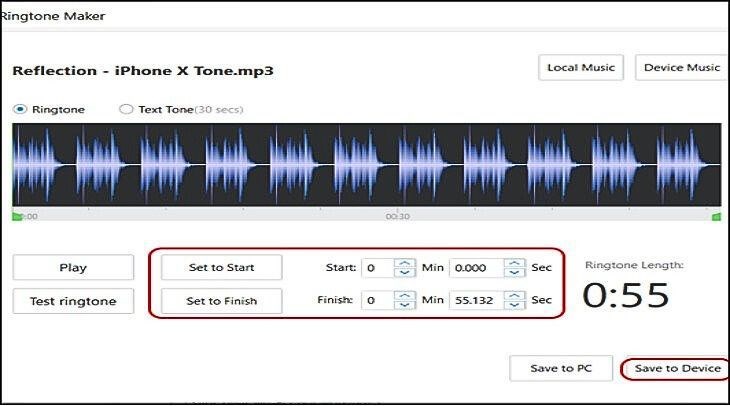
Task: Select the Ringtone radio button
Action: tap(19, 109)
